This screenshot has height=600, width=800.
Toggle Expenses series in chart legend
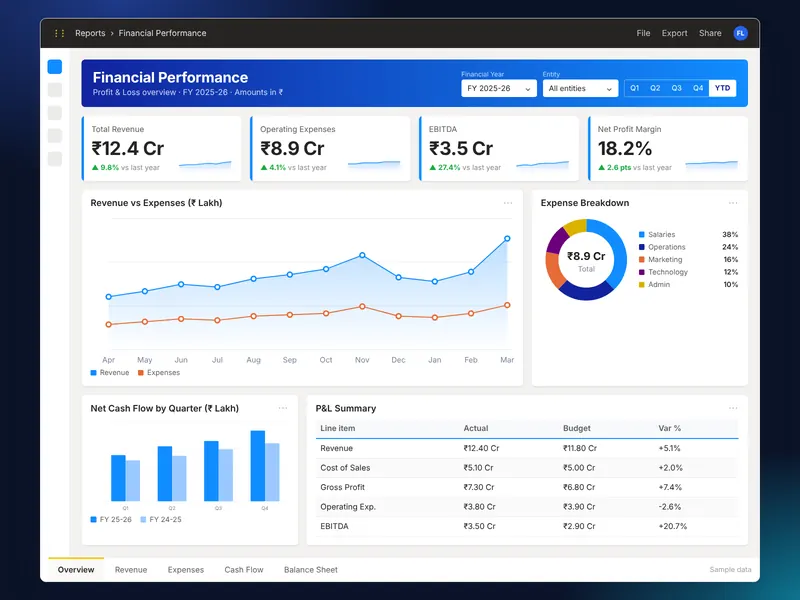click(x=159, y=373)
